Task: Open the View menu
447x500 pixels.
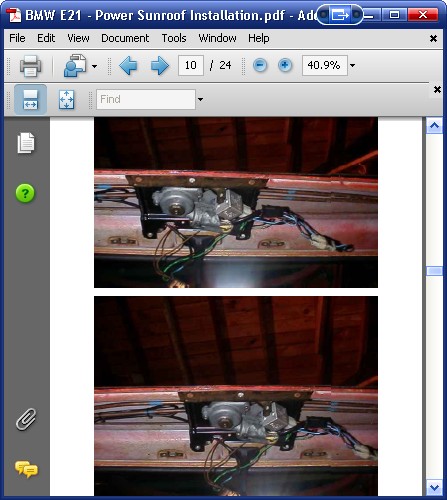Action: coord(78,38)
